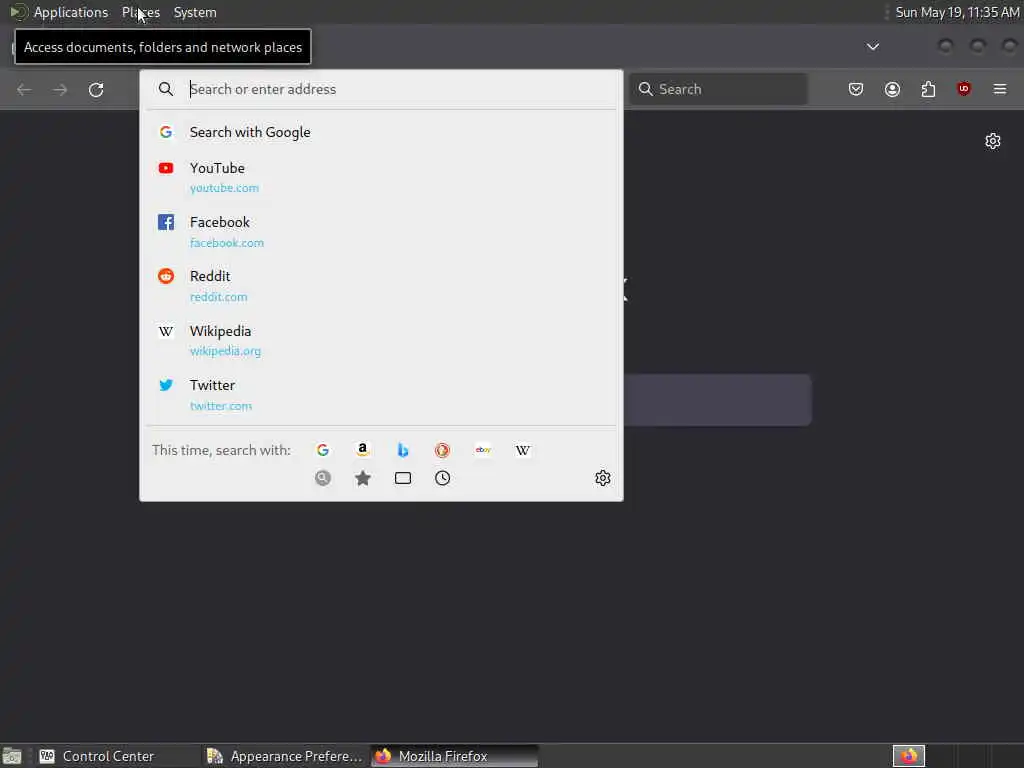This screenshot has height=768, width=1024.
Task: Open the Reddit suggestion
Action: (x=381, y=285)
